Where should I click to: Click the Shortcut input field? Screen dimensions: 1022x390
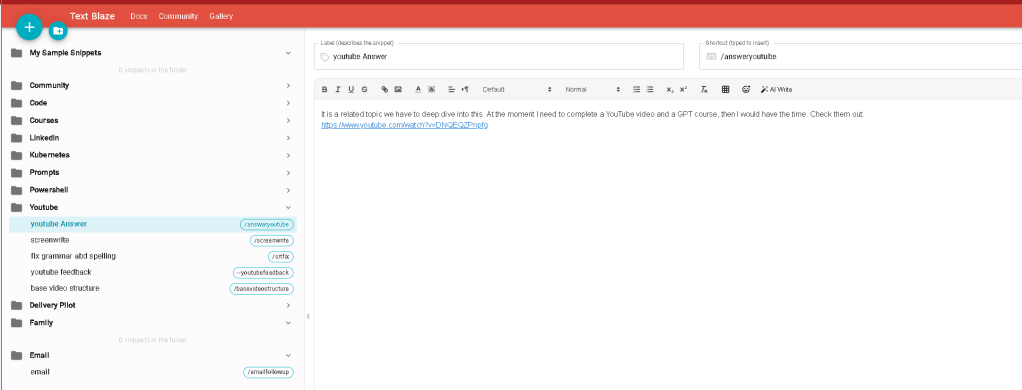[x=860, y=57]
